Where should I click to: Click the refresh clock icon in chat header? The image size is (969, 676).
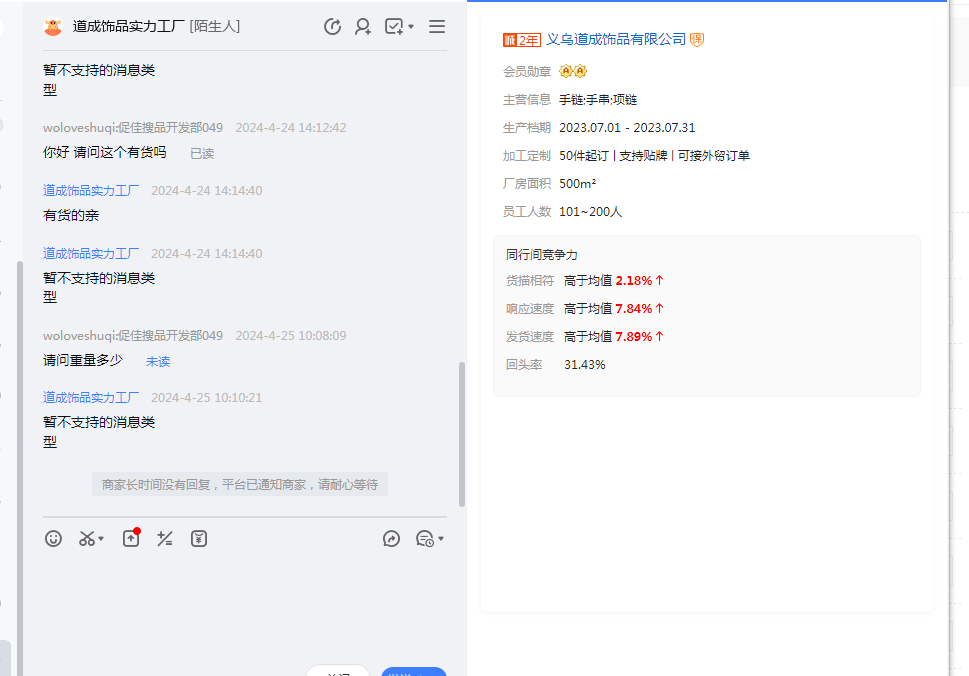pyautogui.click(x=333, y=27)
